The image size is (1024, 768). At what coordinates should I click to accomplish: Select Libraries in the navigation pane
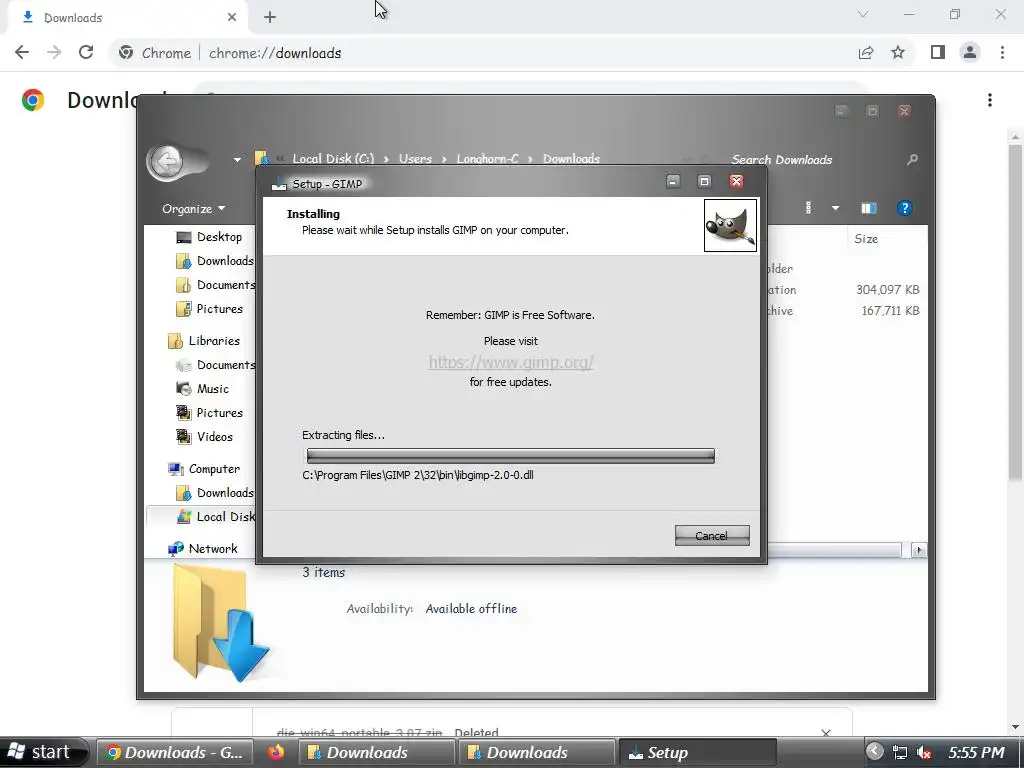[204, 340]
